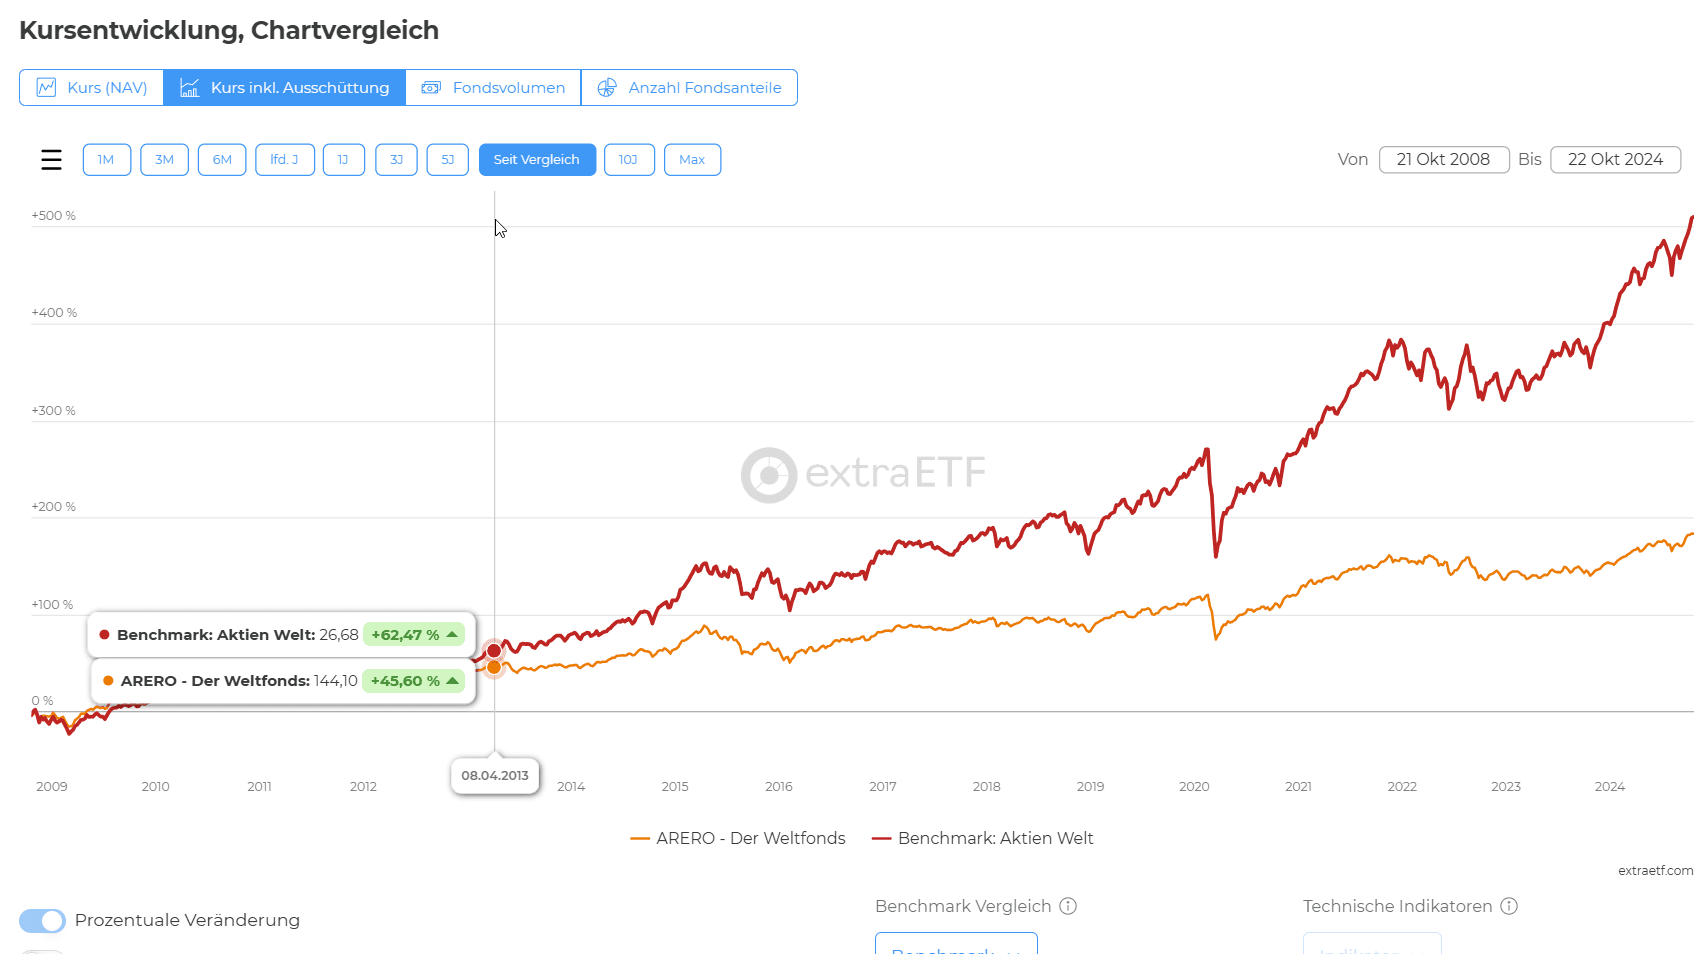Open the Von date picker field
Image resolution: width=1705 pixels, height=954 pixels.
point(1443,160)
